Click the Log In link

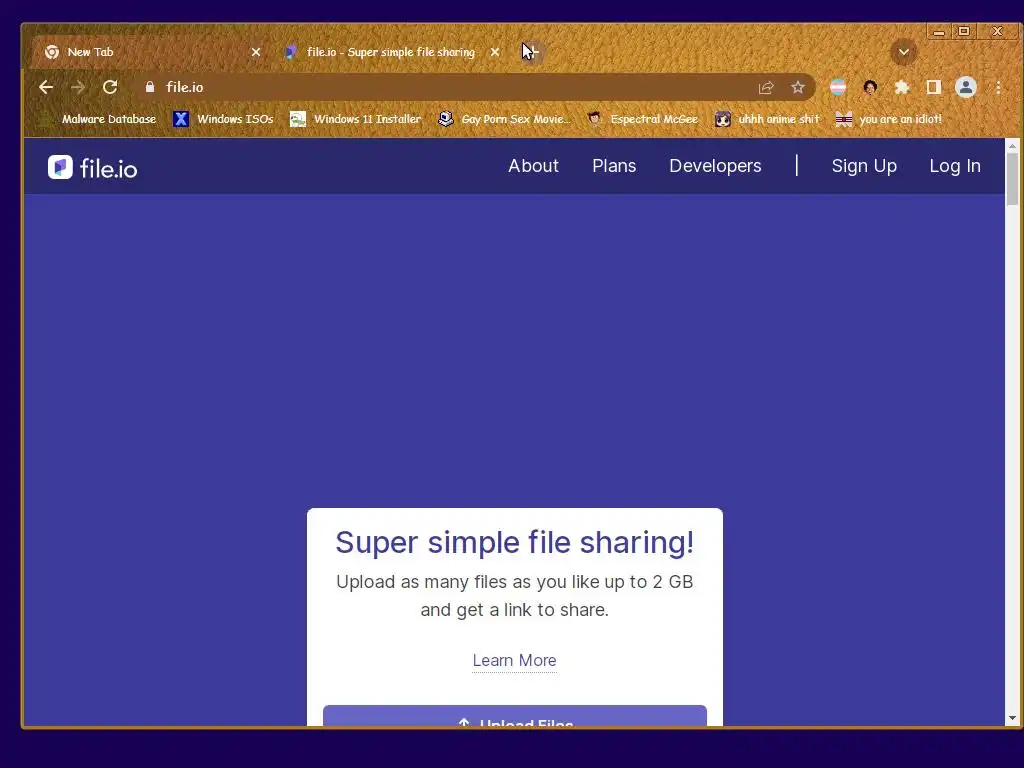(x=955, y=166)
